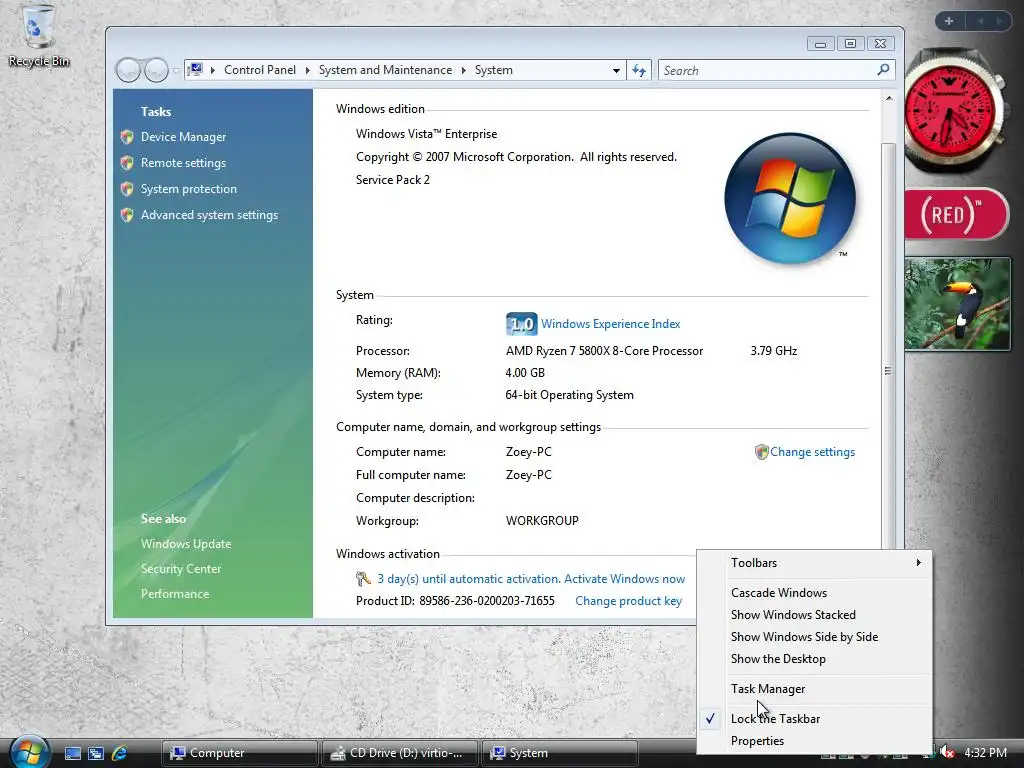Open recent pages dropdown beside Forward button
This screenshot has height=768, width=1024.
click(176, 71)
